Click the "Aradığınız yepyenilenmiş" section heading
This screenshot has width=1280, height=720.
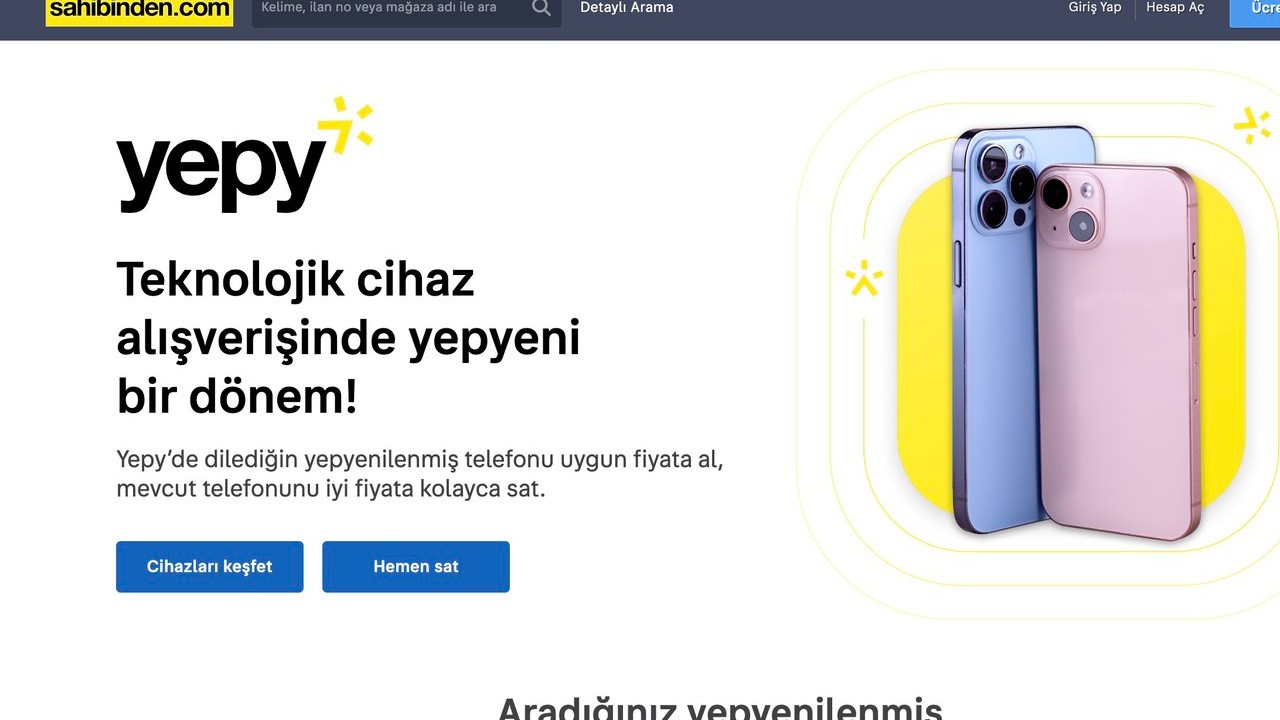pos(720,707)
